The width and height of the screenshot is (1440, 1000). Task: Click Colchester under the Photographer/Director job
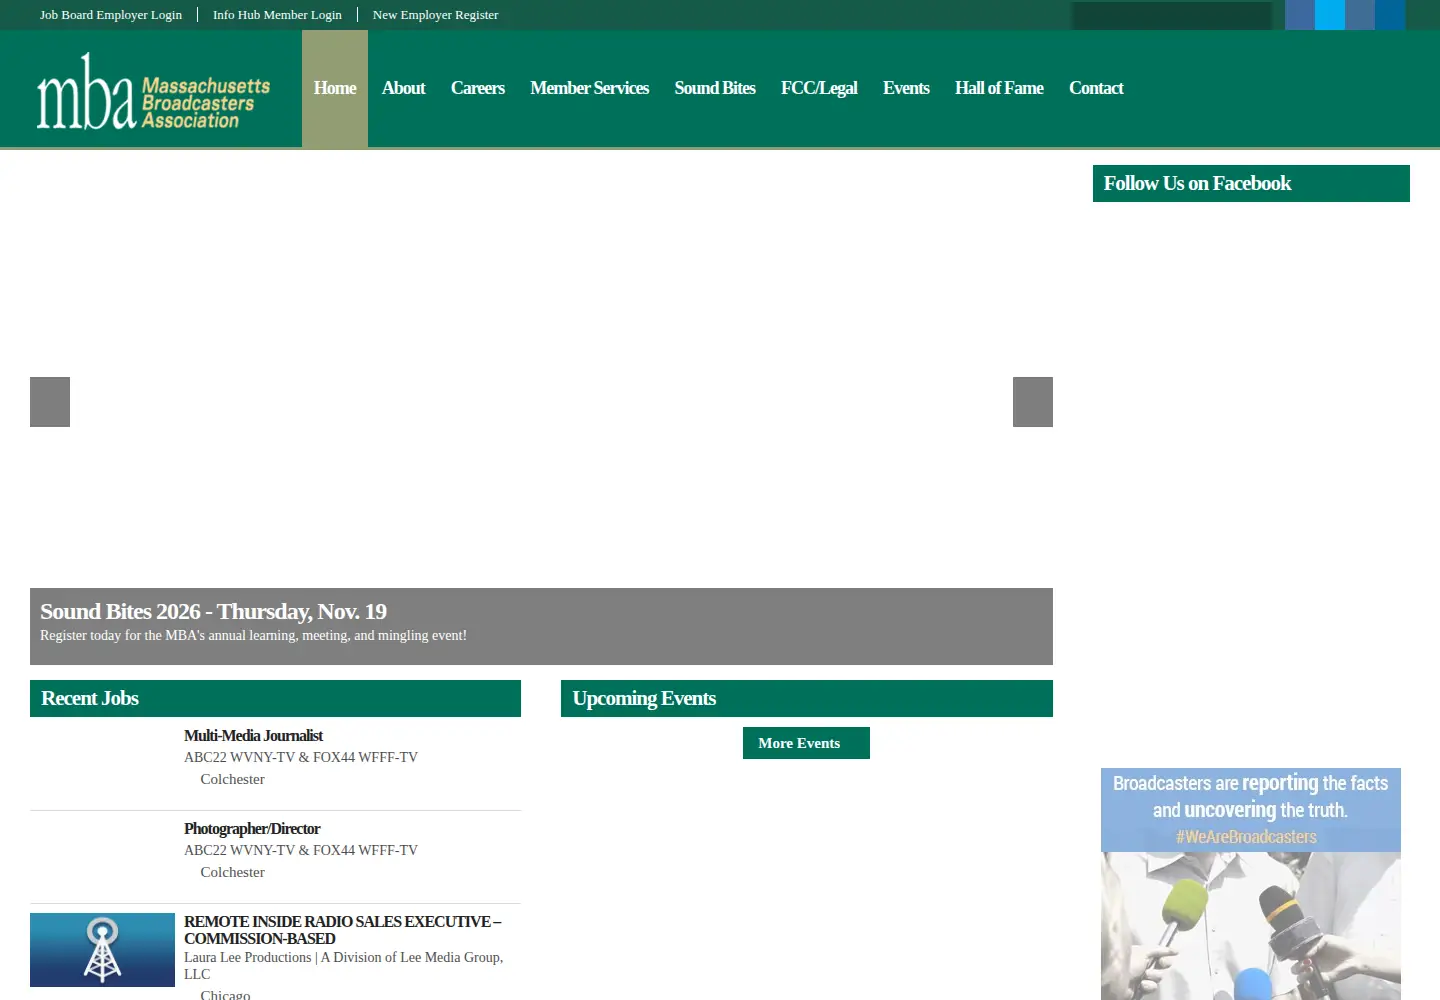point(232,872)
